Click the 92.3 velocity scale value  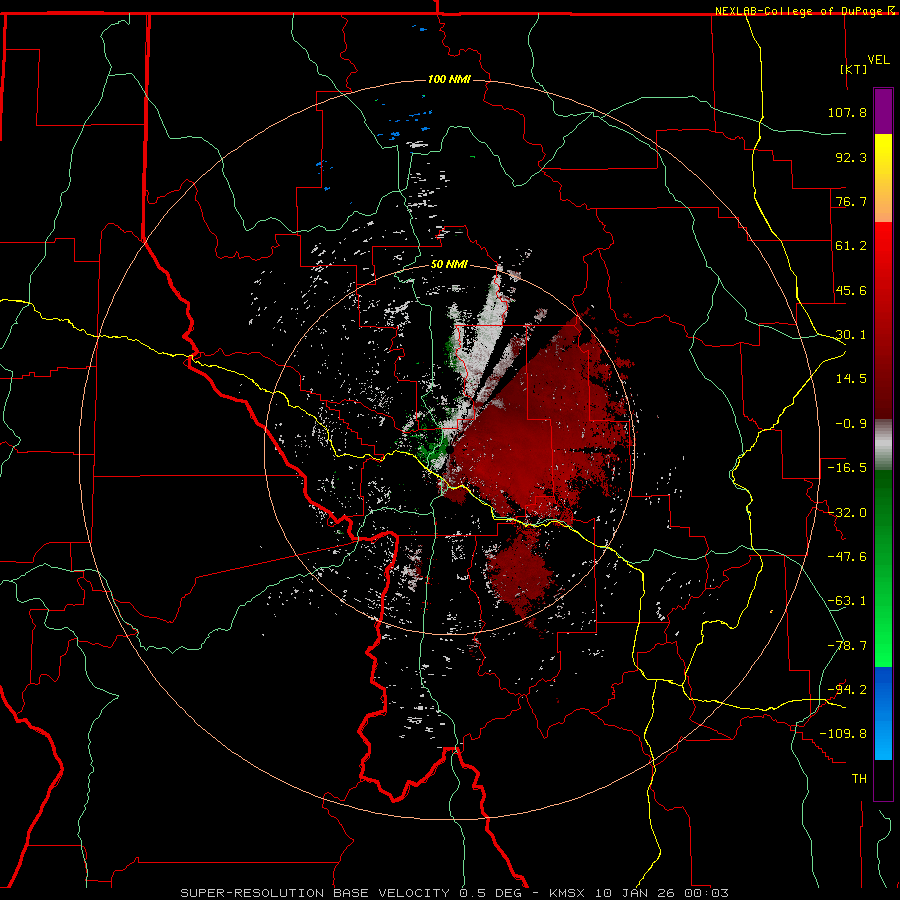click(x=851, y=157)
